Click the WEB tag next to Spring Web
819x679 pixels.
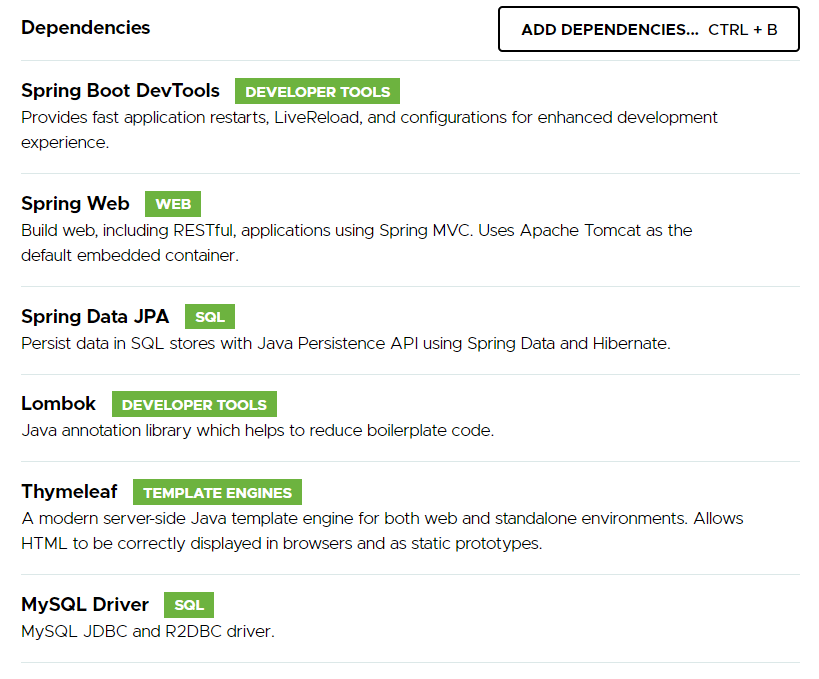tap(173, 204)
